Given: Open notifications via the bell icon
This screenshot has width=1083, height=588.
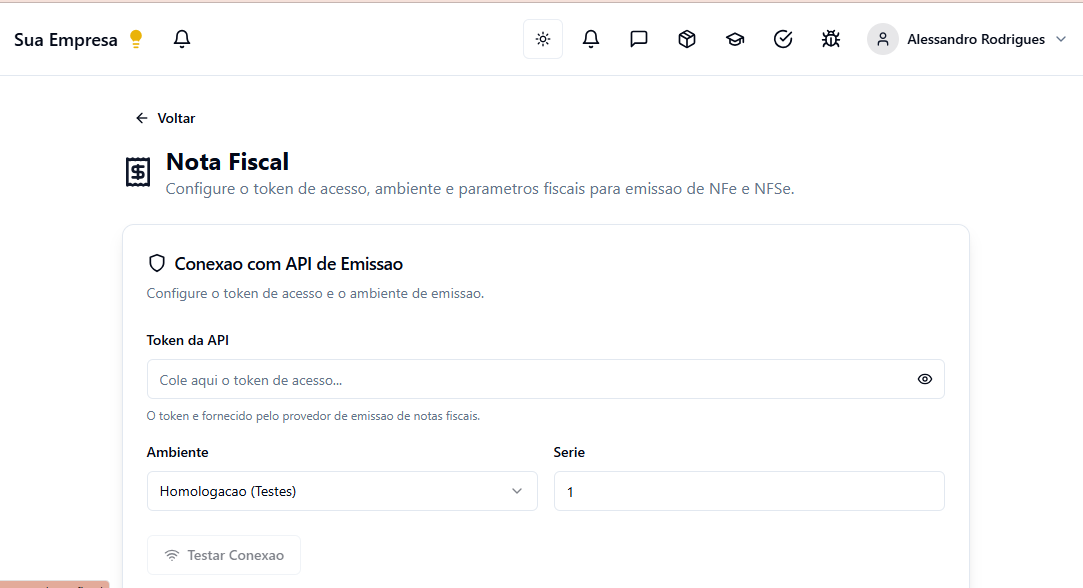Looking at the screenshot, I should point(590,38).
